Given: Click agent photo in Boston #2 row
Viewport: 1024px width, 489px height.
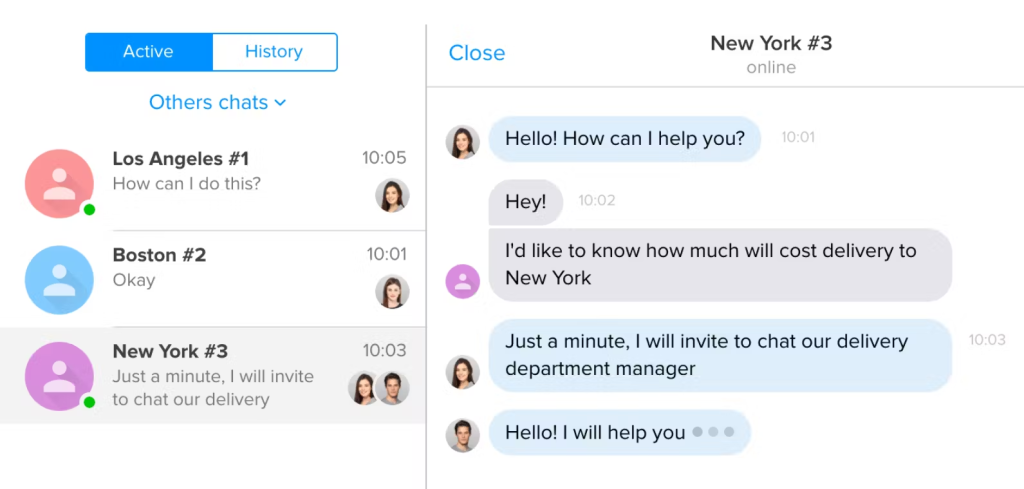Looking at the screenshot, I should (x=392, y=292).
